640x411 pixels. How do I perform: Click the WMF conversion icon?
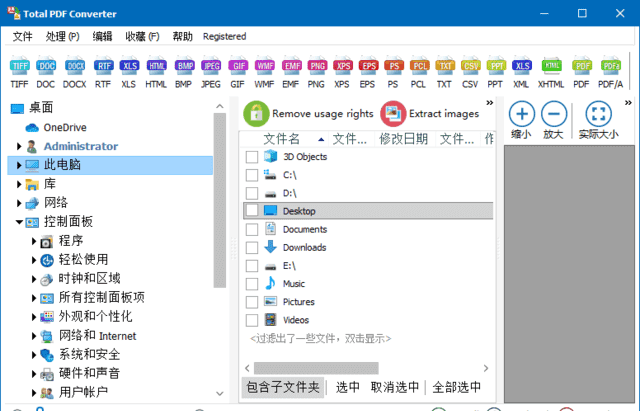[x=264, y=66]
